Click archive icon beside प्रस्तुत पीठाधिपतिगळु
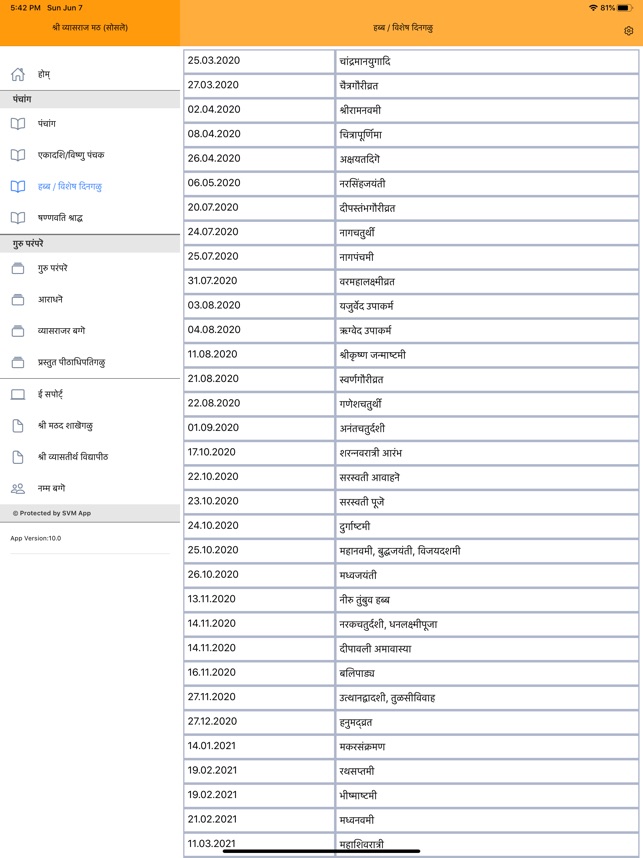Viewport: 643px width, 858px height. (18, 362)
